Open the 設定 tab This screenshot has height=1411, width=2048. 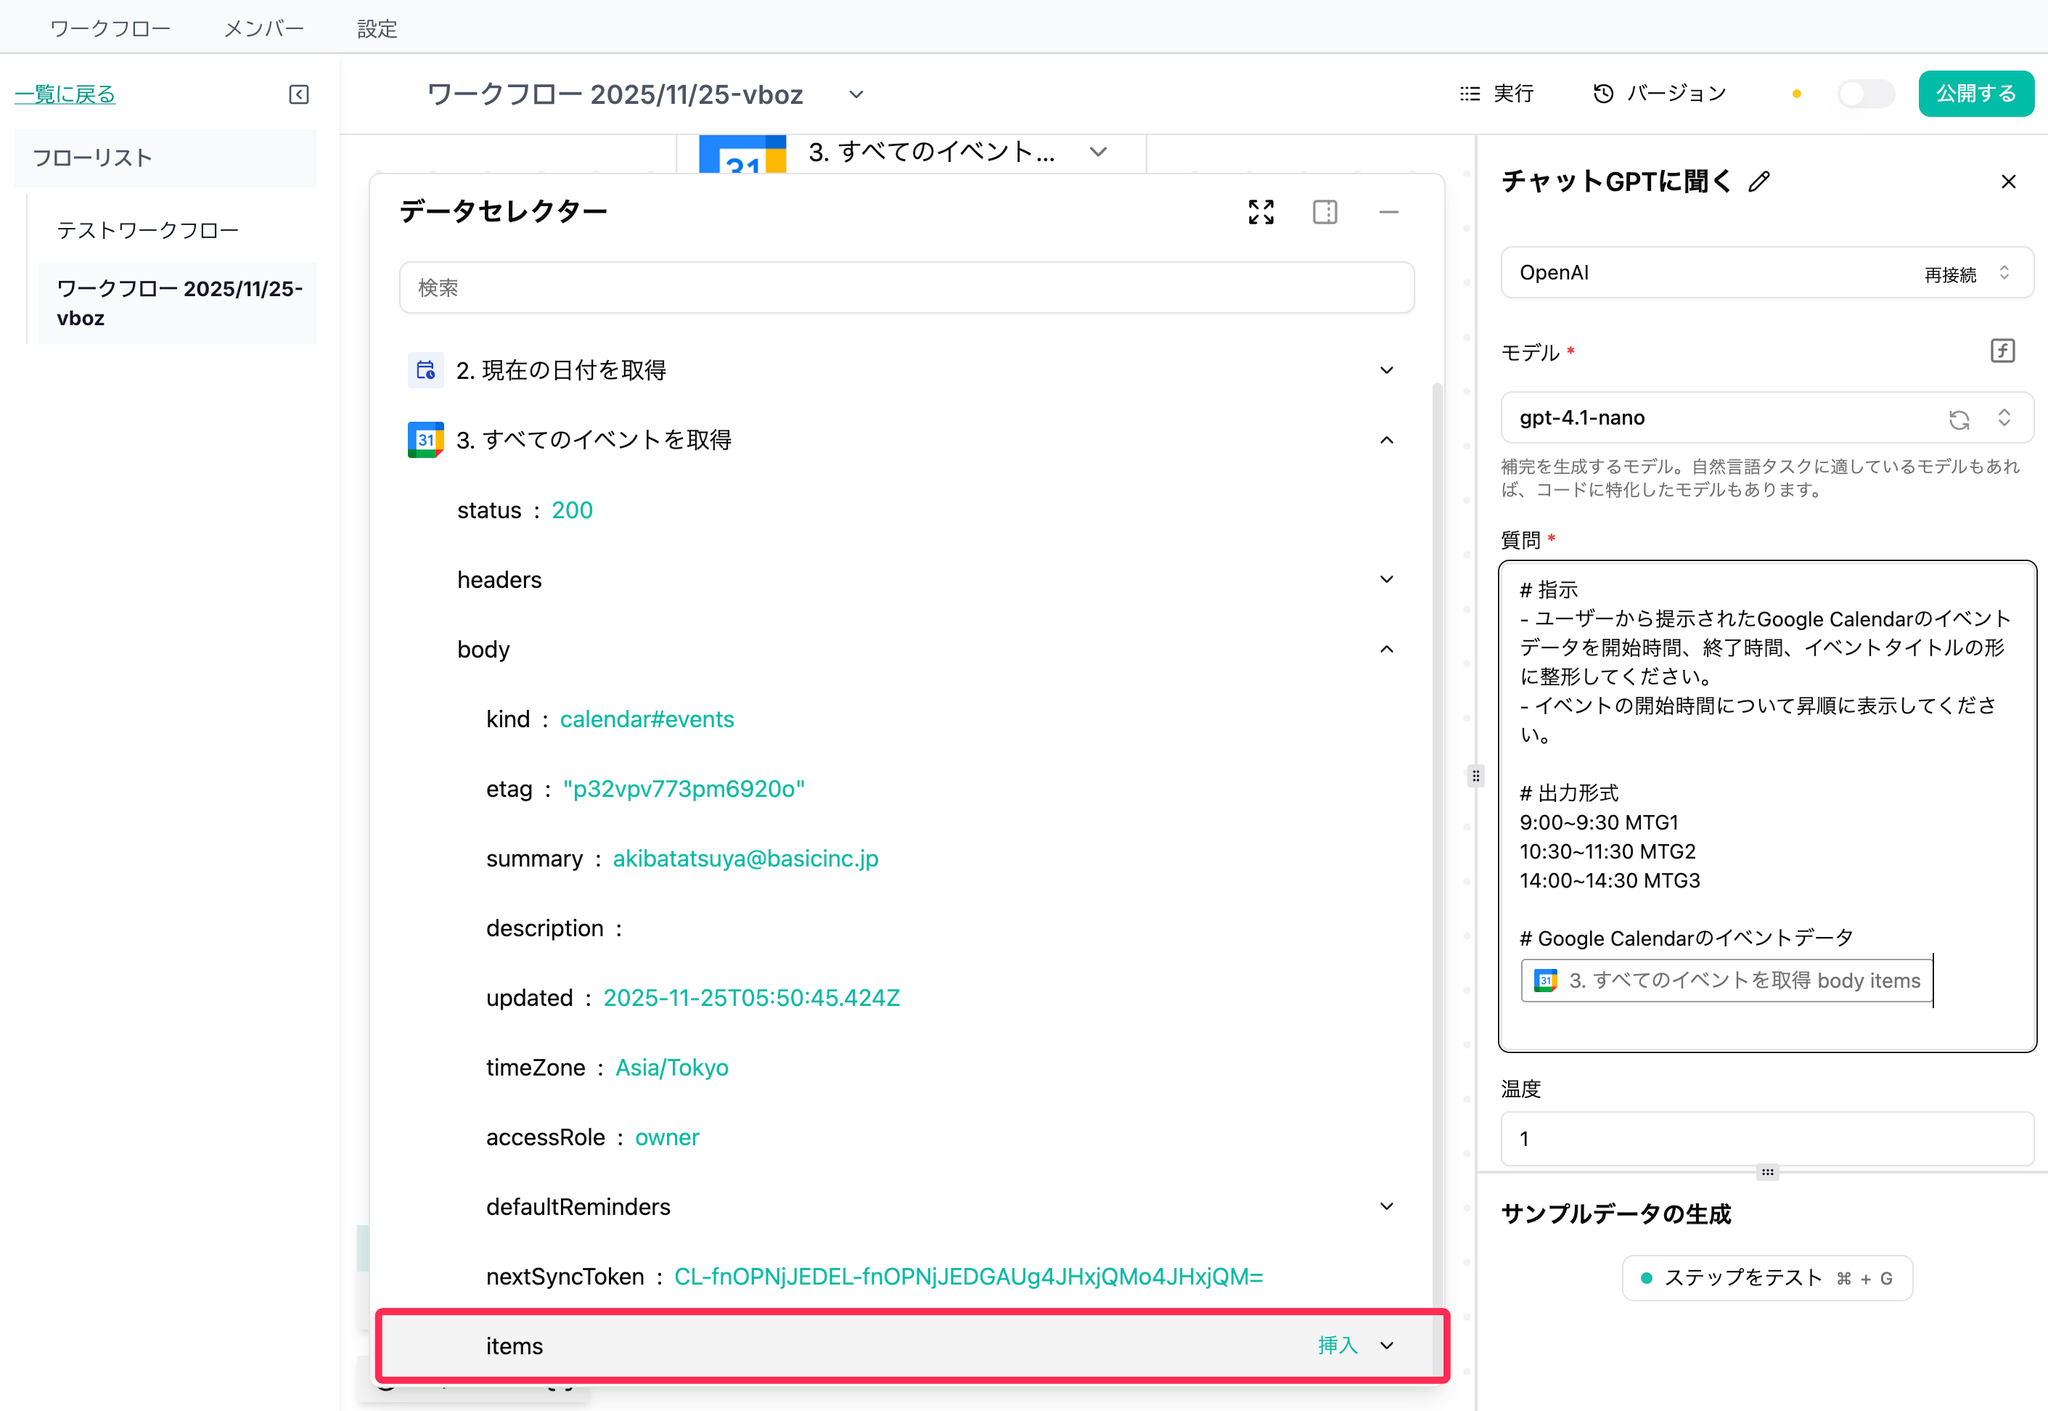pyautogui.click(x=377, y=29)
